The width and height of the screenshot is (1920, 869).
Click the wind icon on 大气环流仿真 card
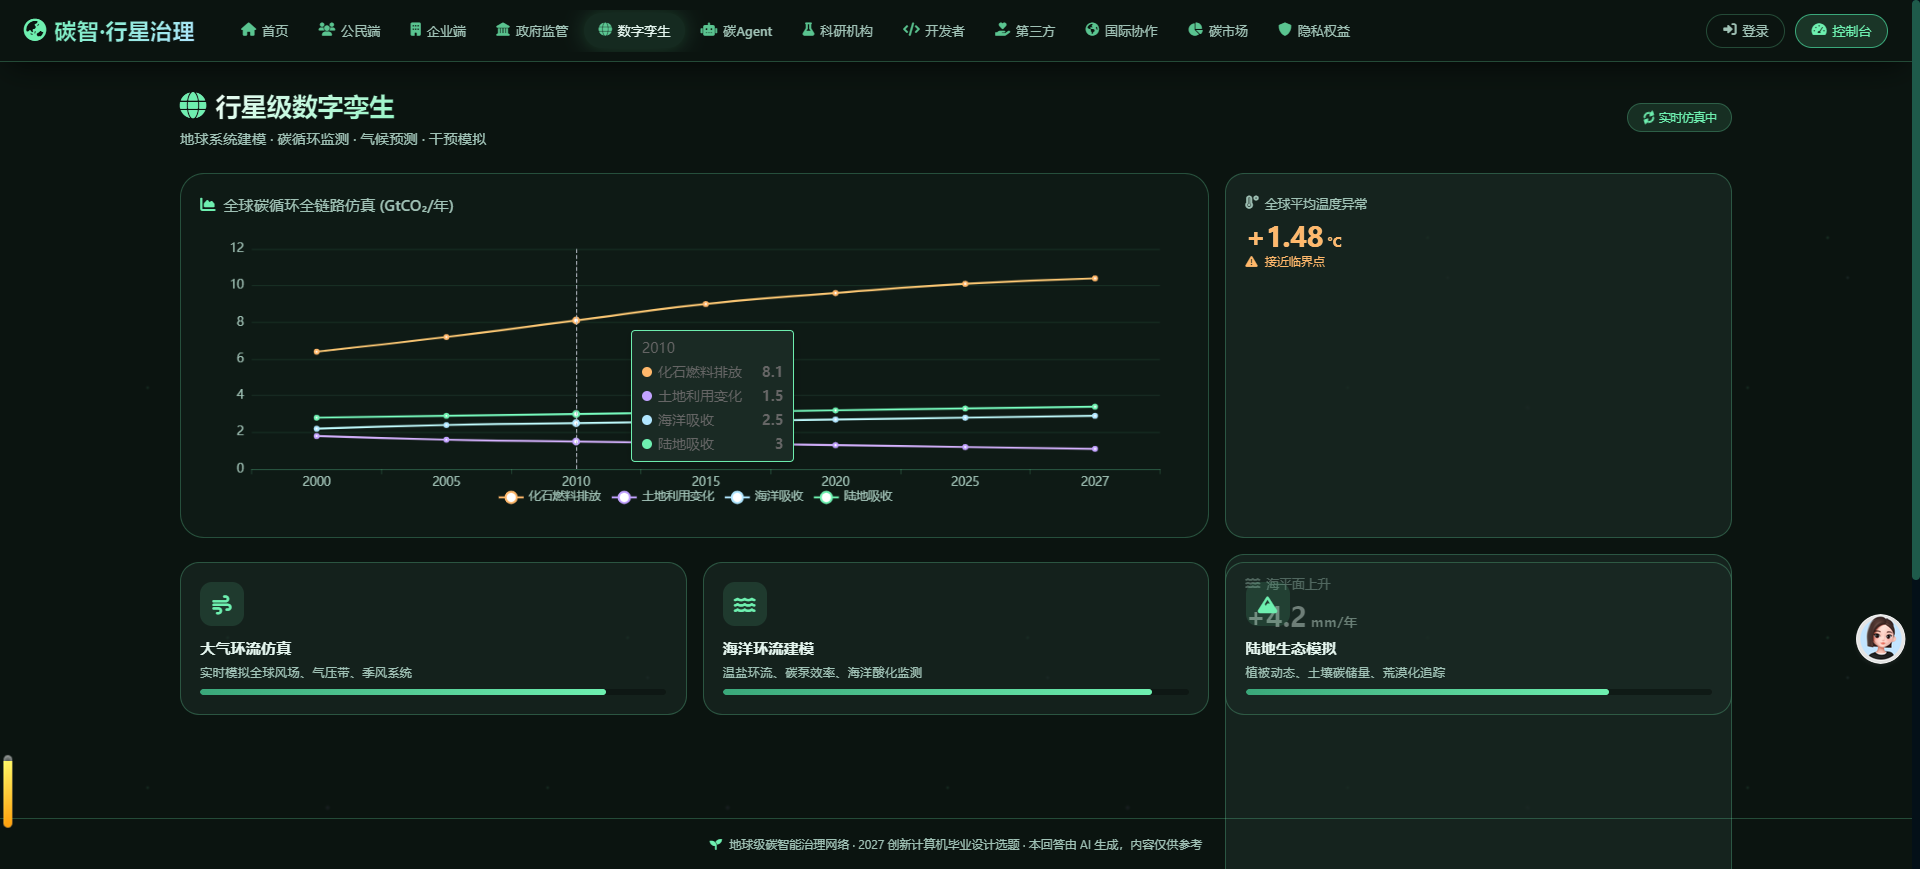(x=222, y=604)
